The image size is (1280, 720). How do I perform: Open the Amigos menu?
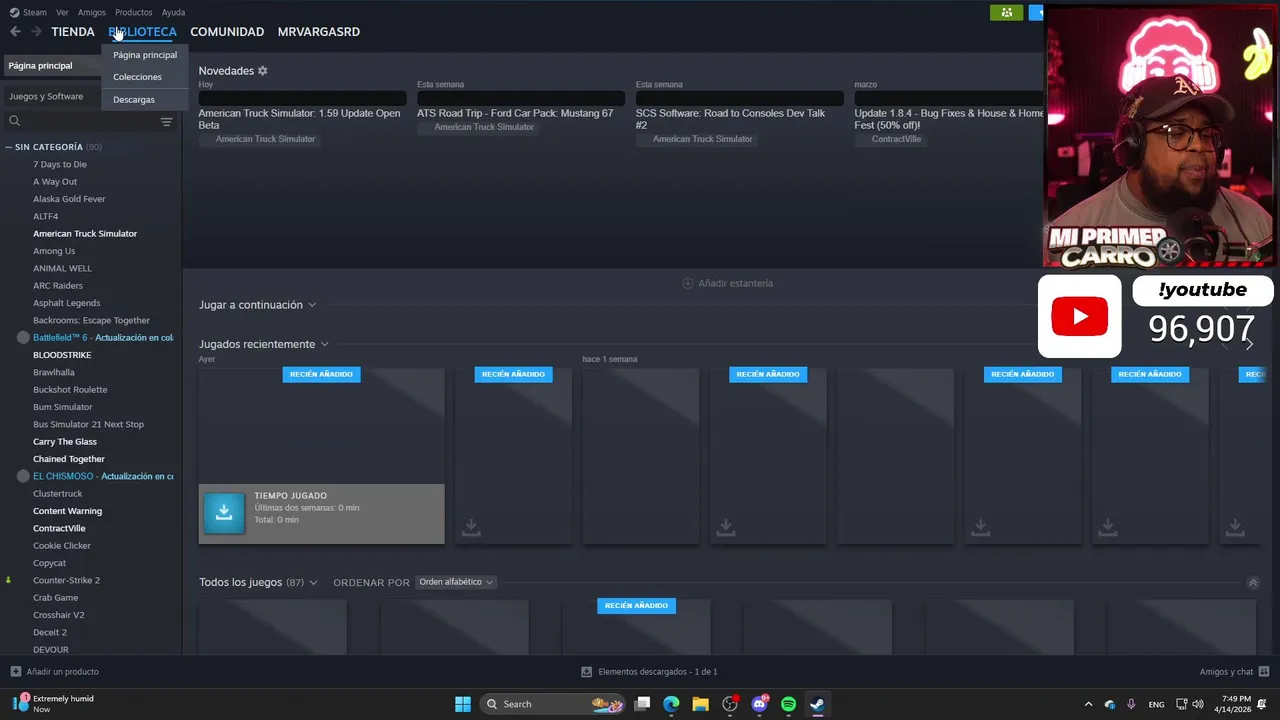tap(92, 12)
